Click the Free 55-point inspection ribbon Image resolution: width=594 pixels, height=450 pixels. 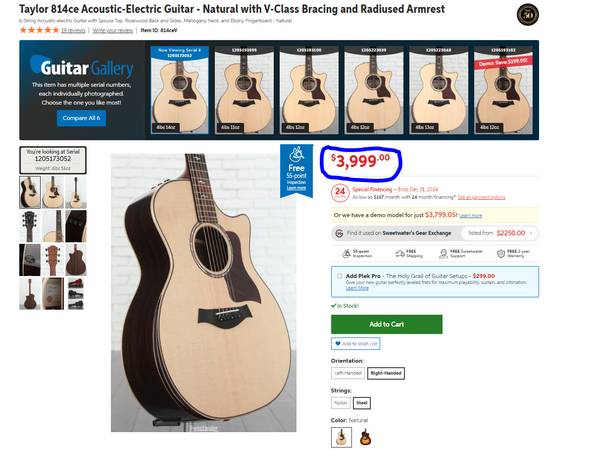coord(296,170)
